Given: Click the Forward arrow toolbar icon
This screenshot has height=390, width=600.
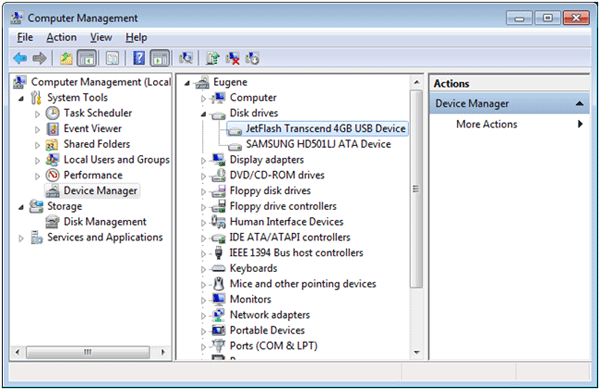Looking at the screenshot, I should [39, 58].
